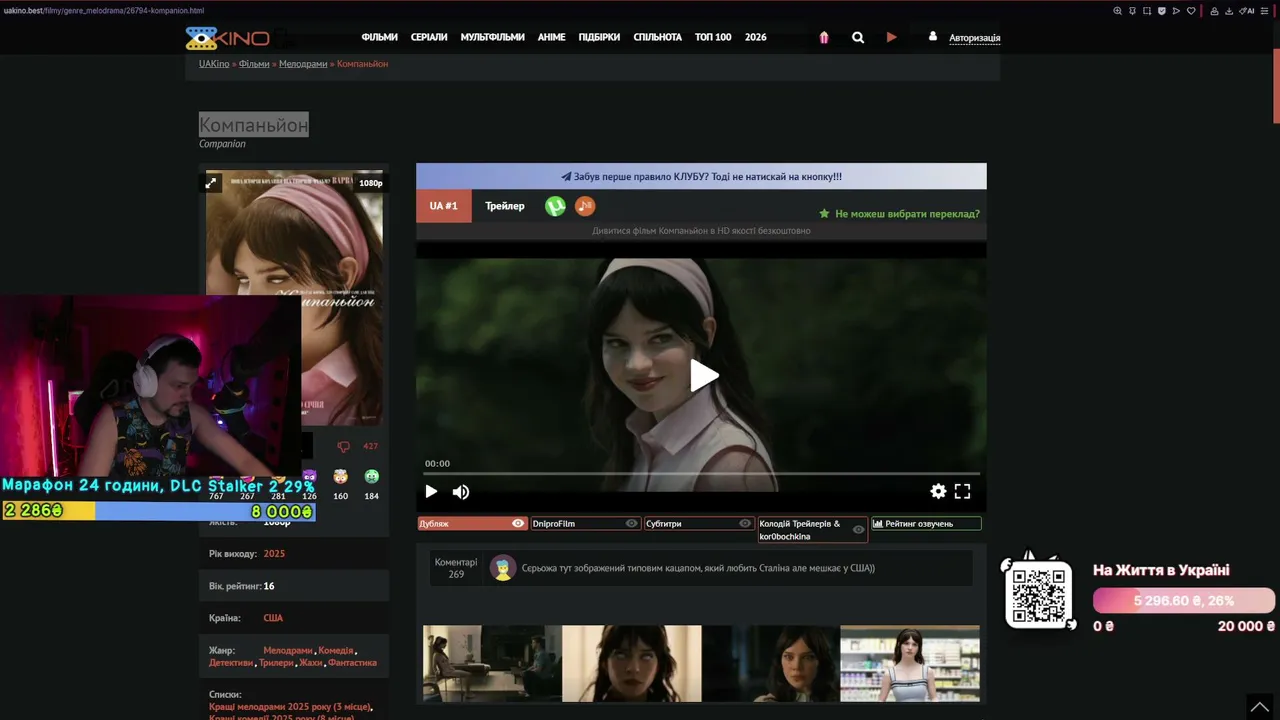Select the DniproFilm voiceover option

(585, 523)
